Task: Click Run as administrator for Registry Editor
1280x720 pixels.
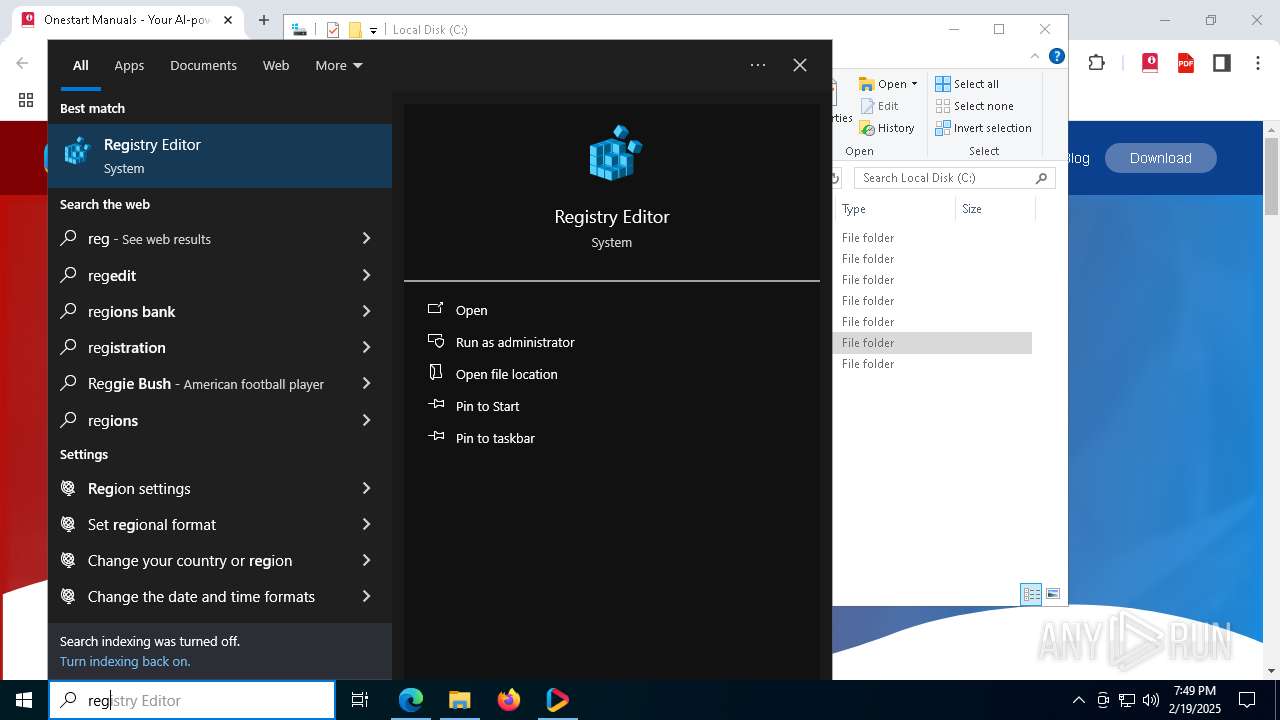Action: tap(515, 342)
